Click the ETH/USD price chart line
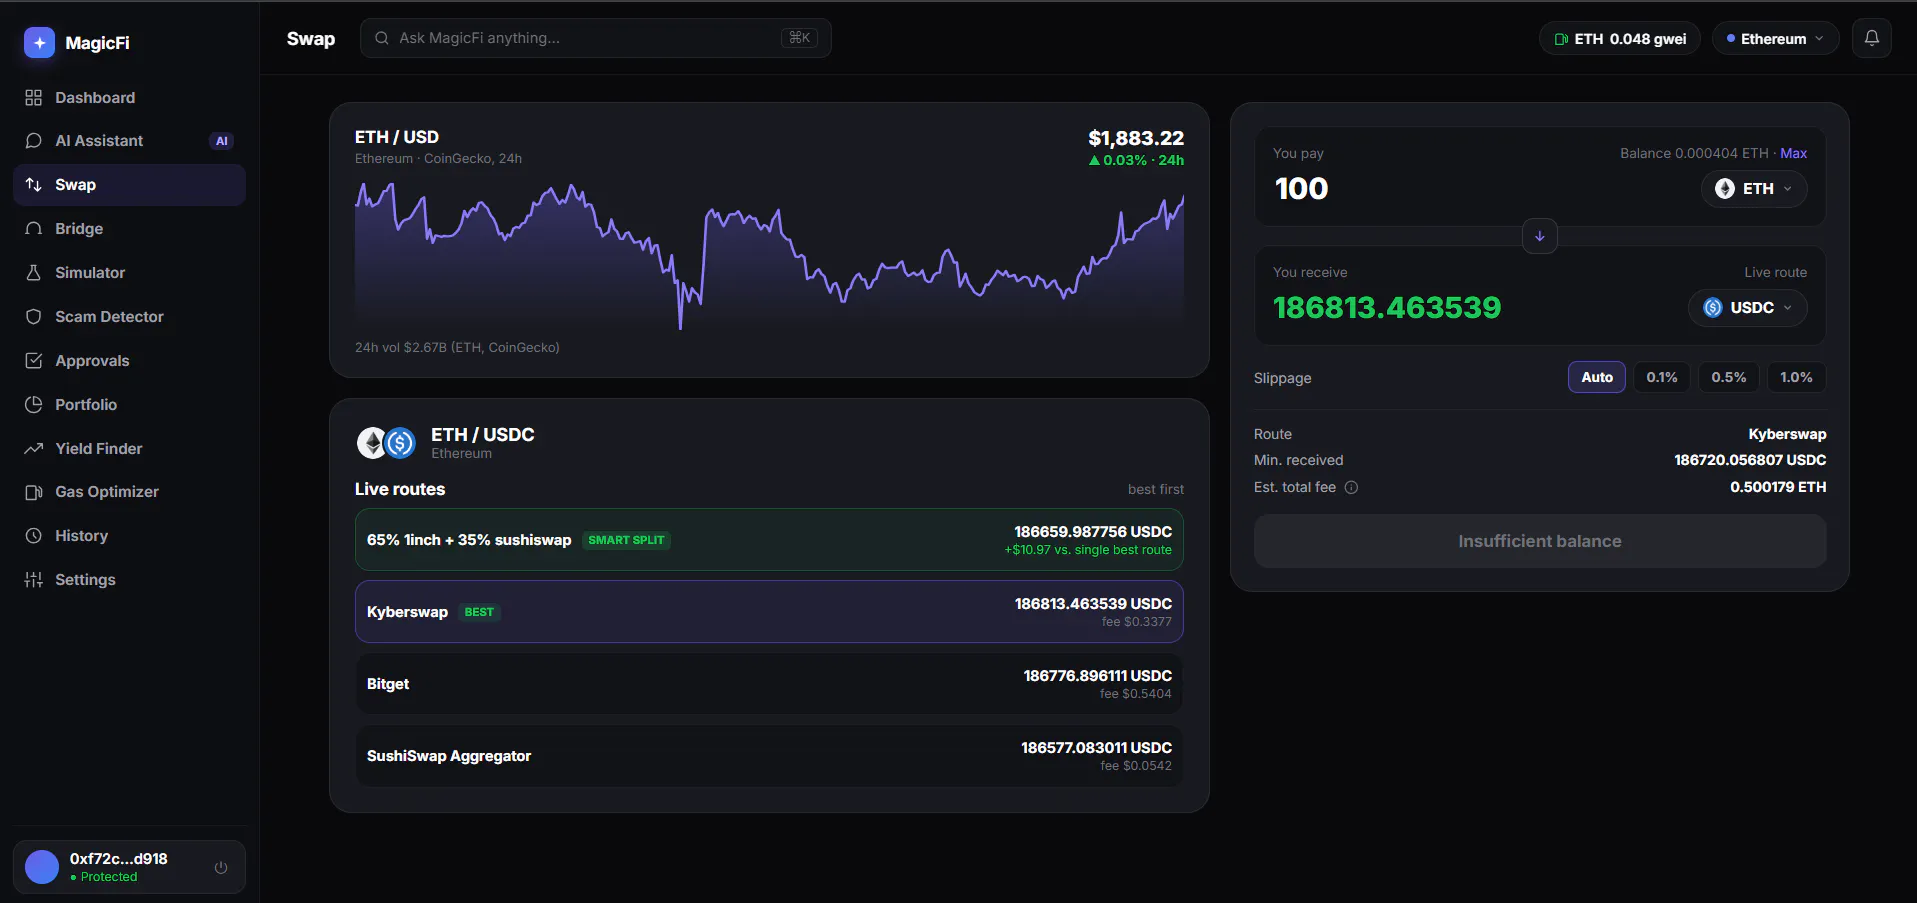The image size is (1917, 903). [769, 255]
